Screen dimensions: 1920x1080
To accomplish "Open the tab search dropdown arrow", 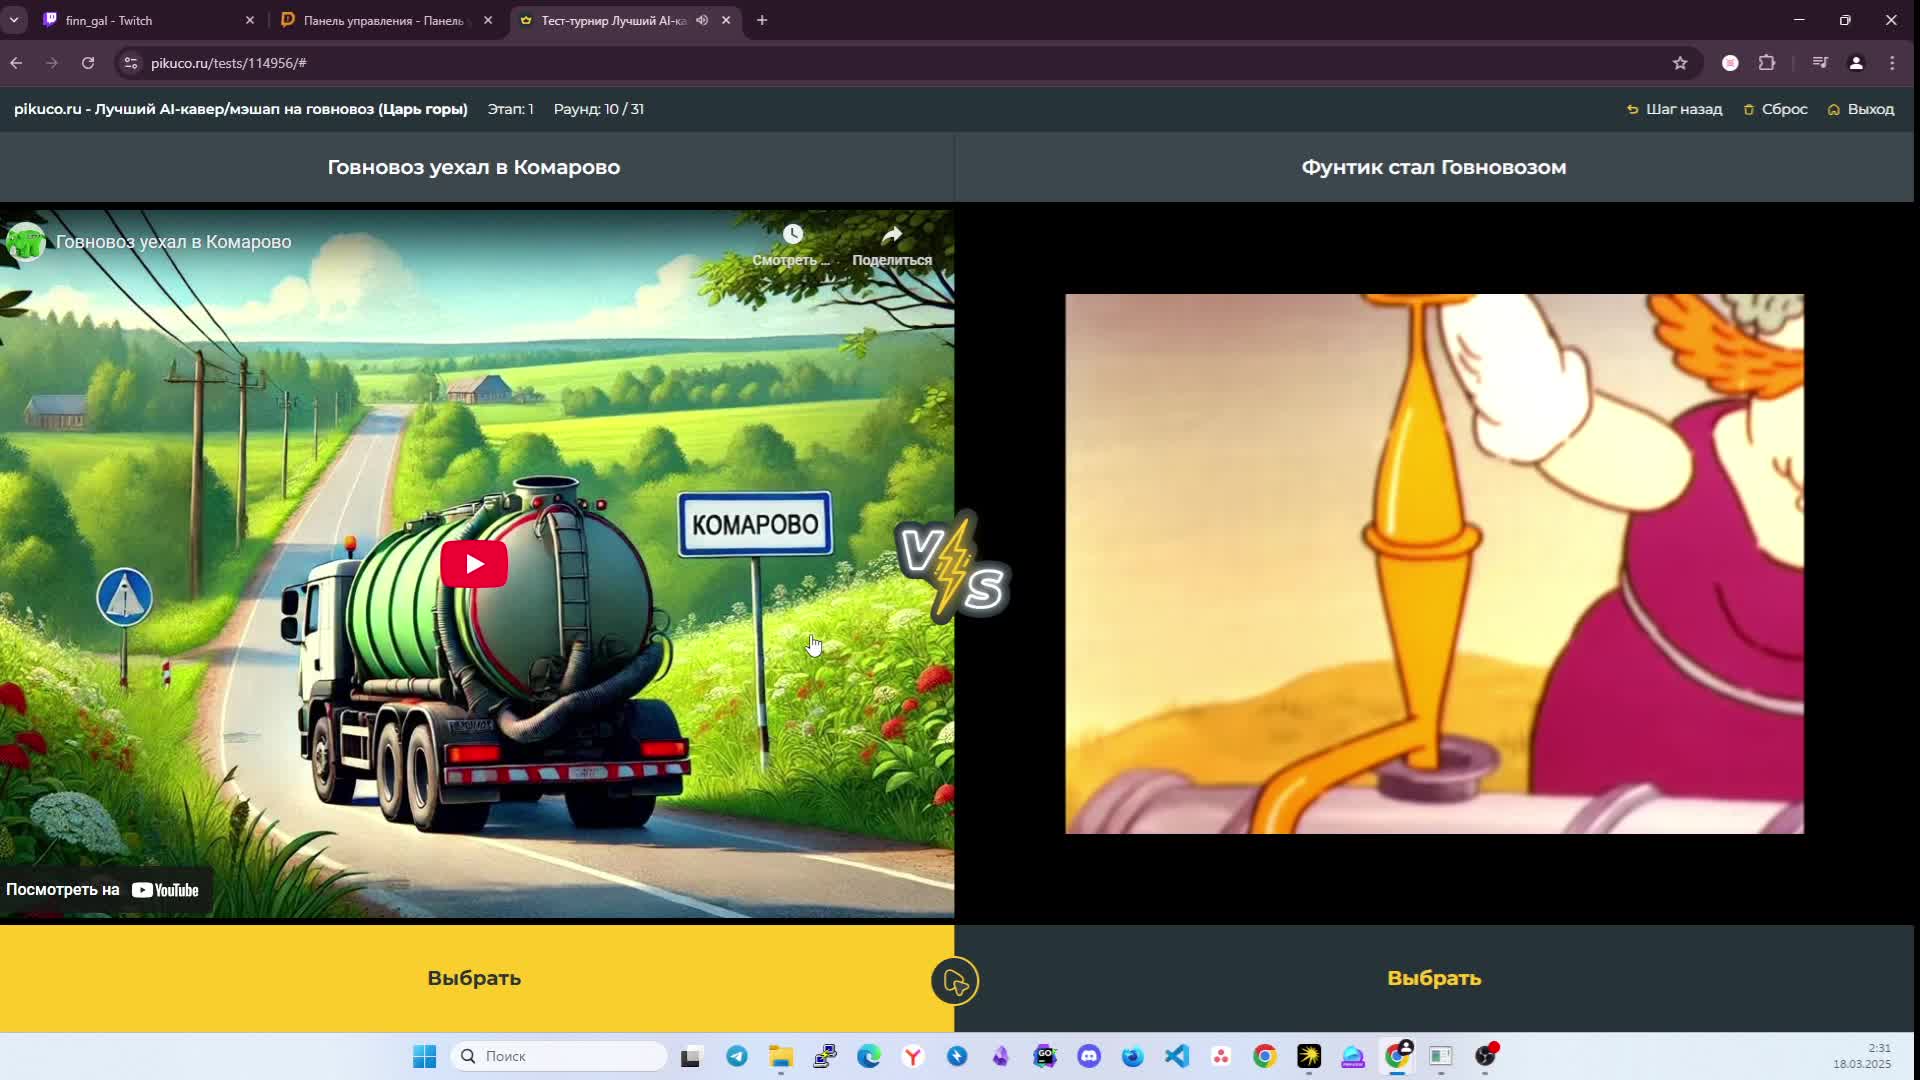I will [x=14, y=20].
